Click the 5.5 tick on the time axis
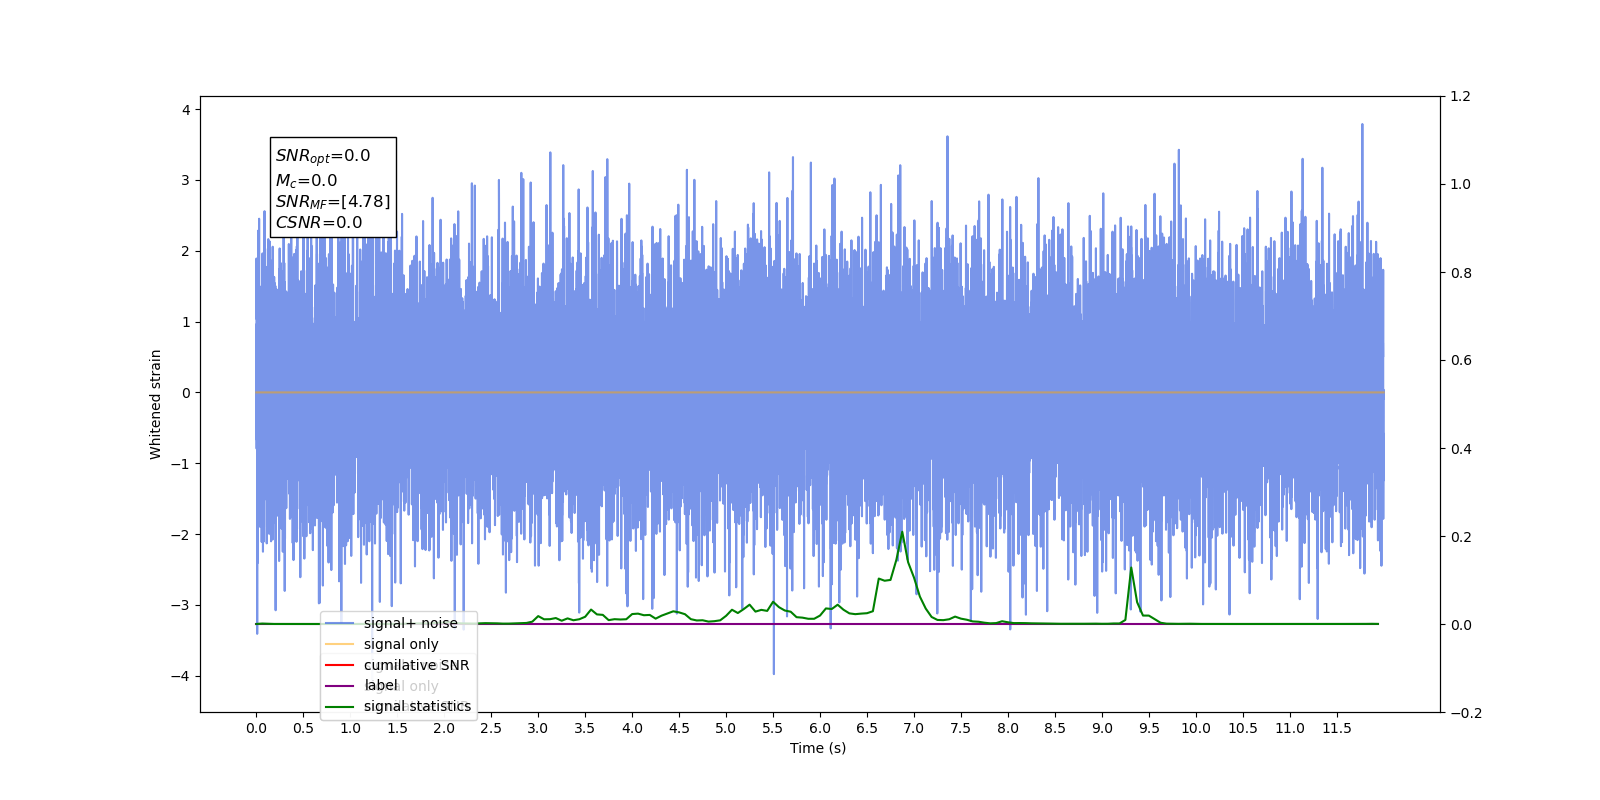The width and height of the screenshot is (1600, 800). 773,728
